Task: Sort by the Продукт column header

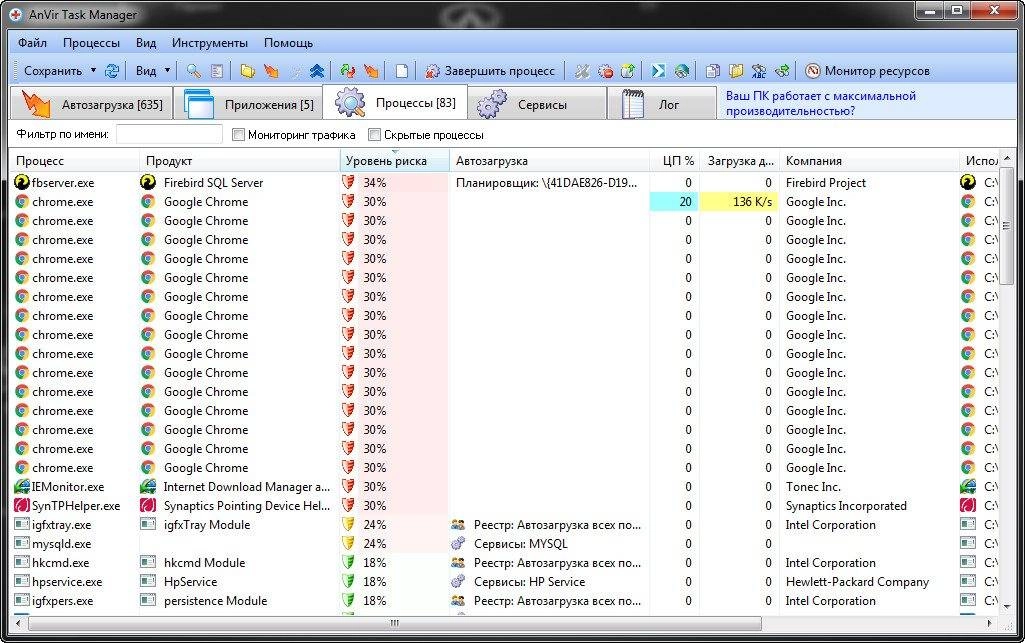Action: [239, 161]
